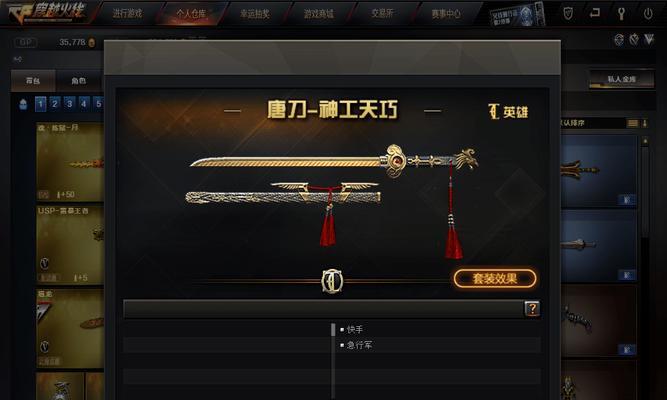Select the USP weapon thumbnail

70,245
